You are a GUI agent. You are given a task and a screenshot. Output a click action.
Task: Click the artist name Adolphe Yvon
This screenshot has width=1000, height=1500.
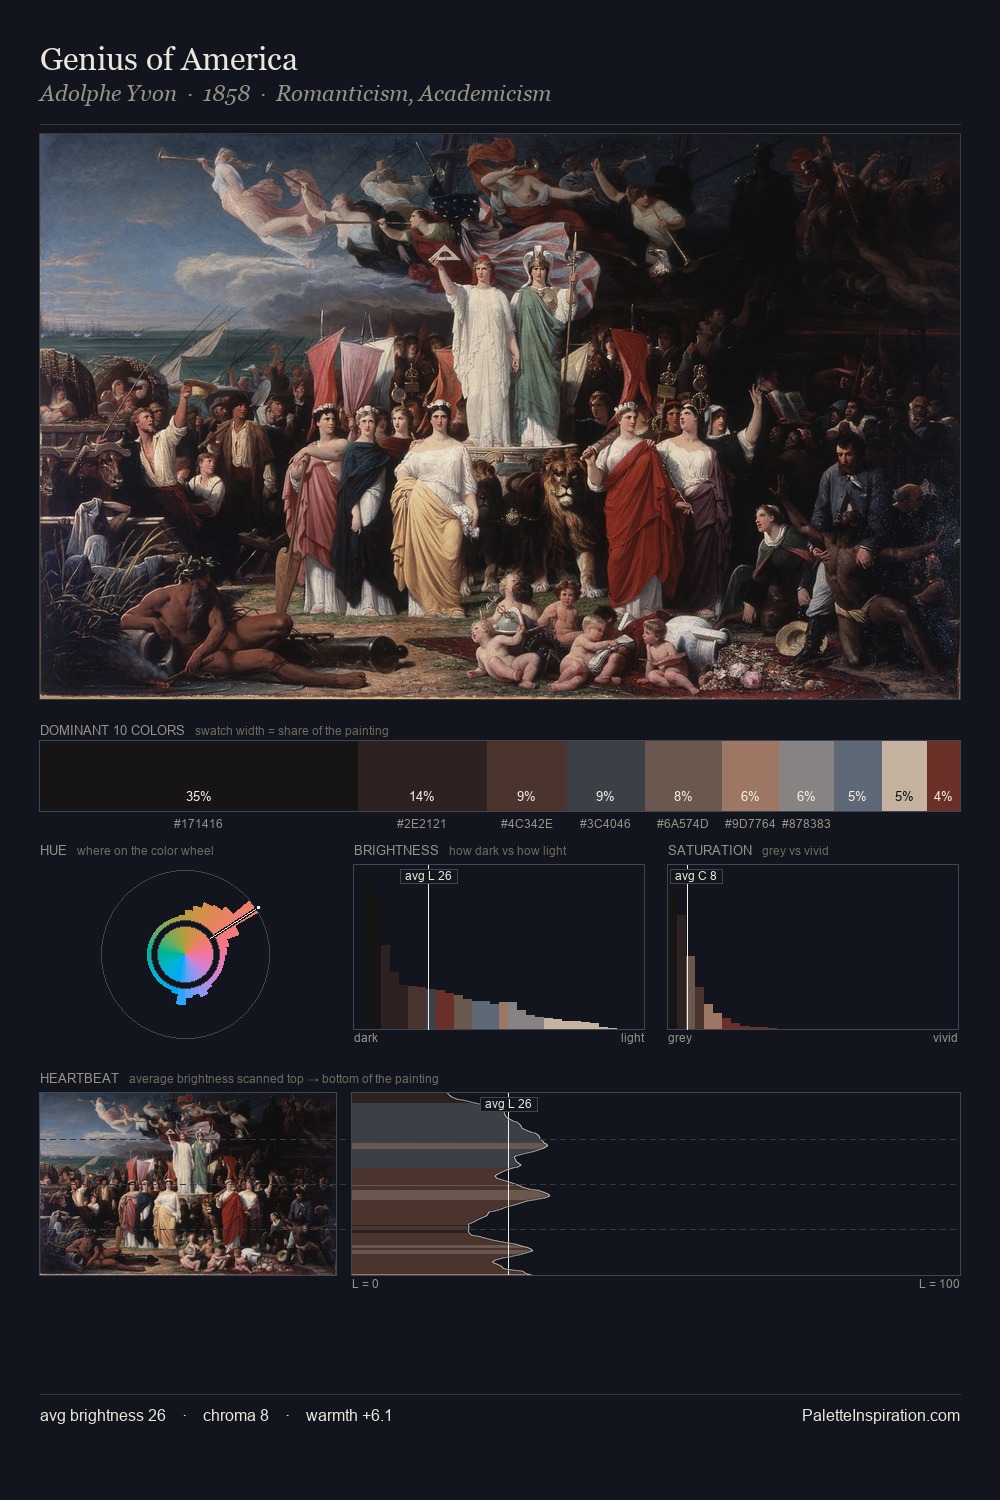[x=108, y=94]
